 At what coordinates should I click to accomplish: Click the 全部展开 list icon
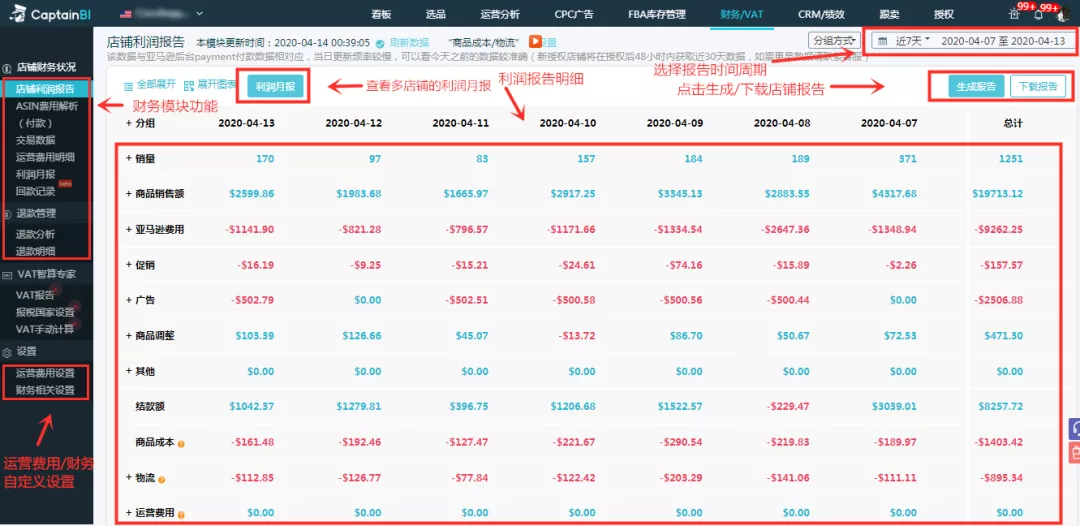coord(128,86)
